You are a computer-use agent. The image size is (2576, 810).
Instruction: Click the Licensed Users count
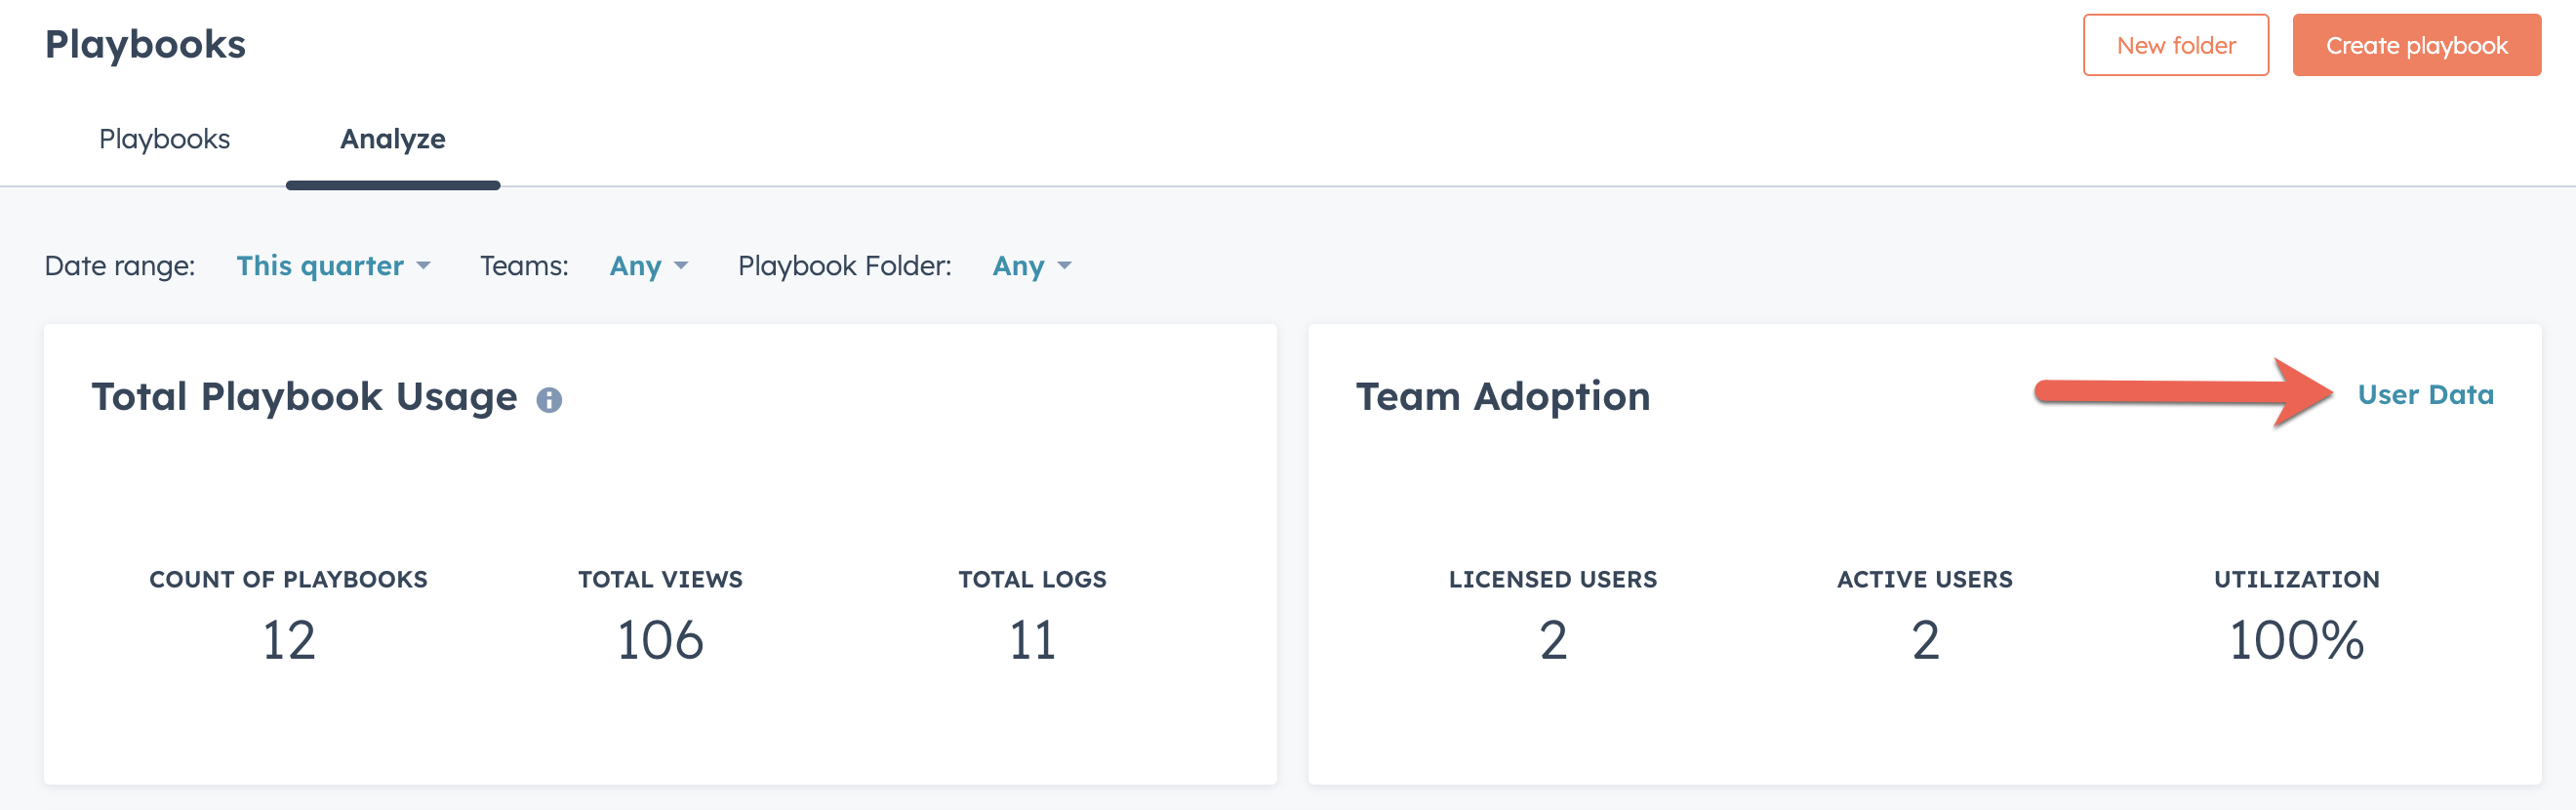[x=1552, y=640]
